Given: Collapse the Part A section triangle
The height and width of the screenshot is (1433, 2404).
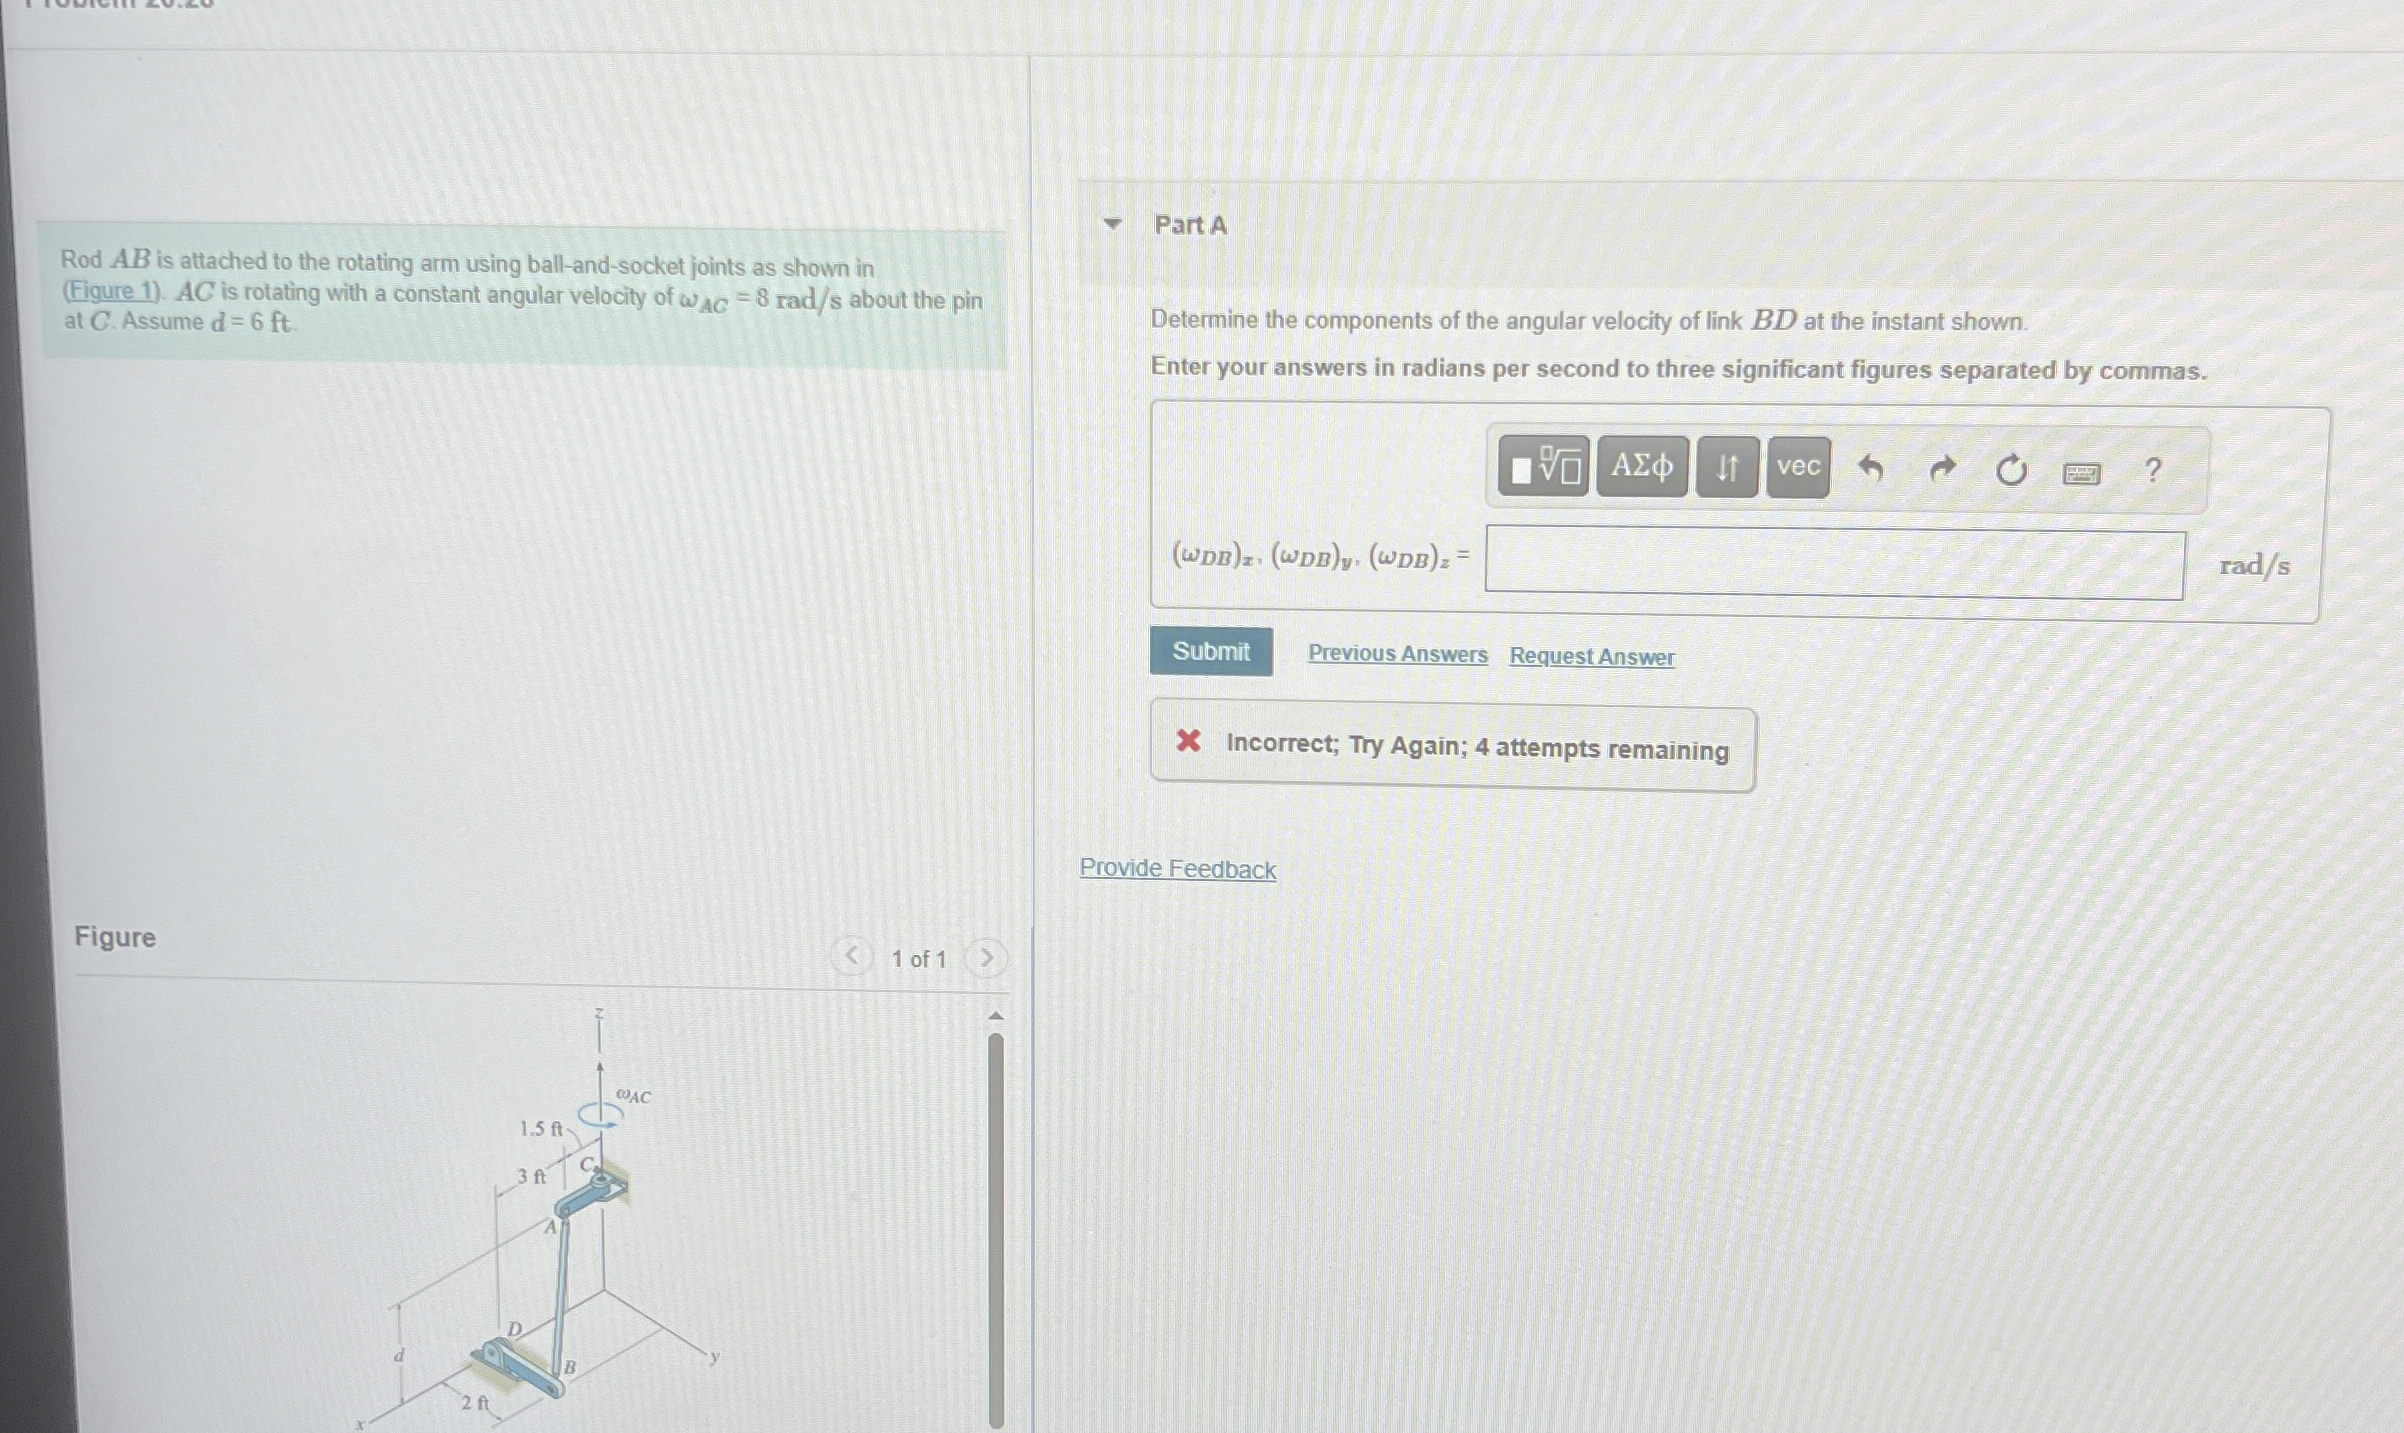Looking at the screenshot, I should [x=1112, y=223].
